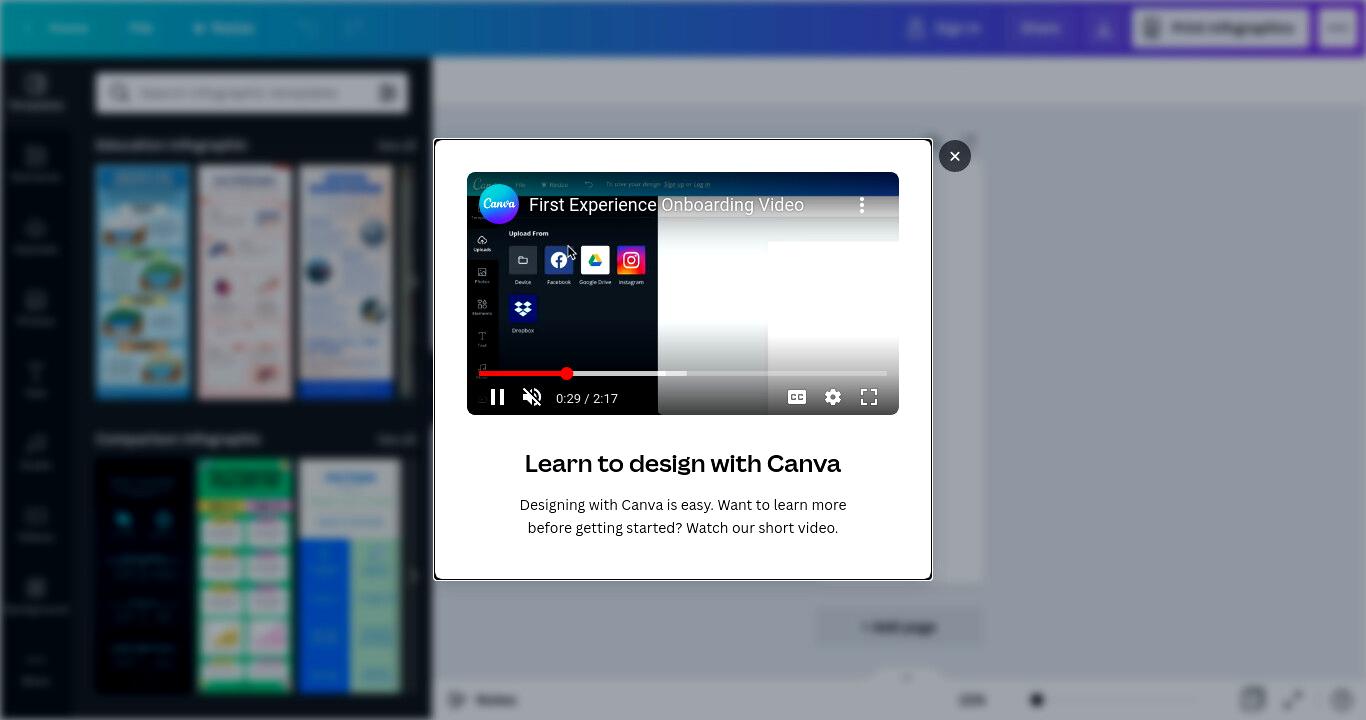This screenshot has height=720, width=1366.
Task: Select the second Education infographic template thumbnail
Action: click(x=245, y=281)
